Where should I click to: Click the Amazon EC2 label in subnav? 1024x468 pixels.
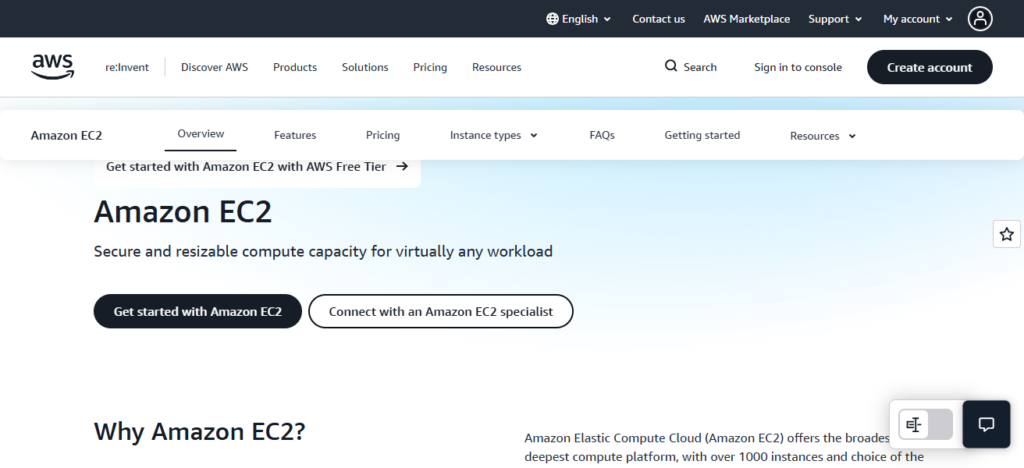click(x=67, y=136)
